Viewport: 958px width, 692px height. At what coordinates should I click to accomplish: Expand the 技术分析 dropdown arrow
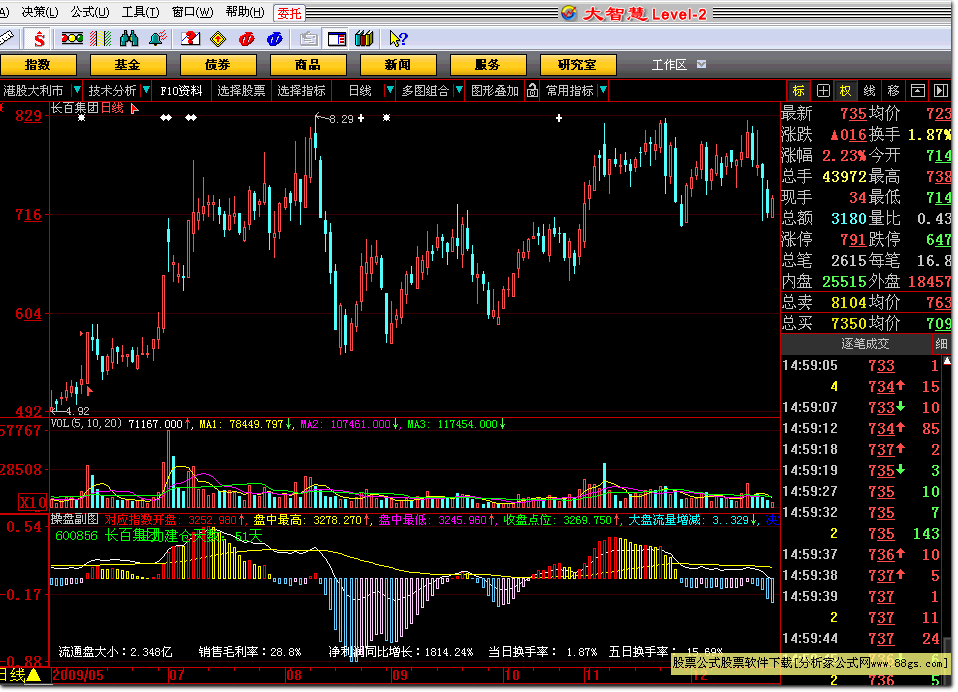146,90
